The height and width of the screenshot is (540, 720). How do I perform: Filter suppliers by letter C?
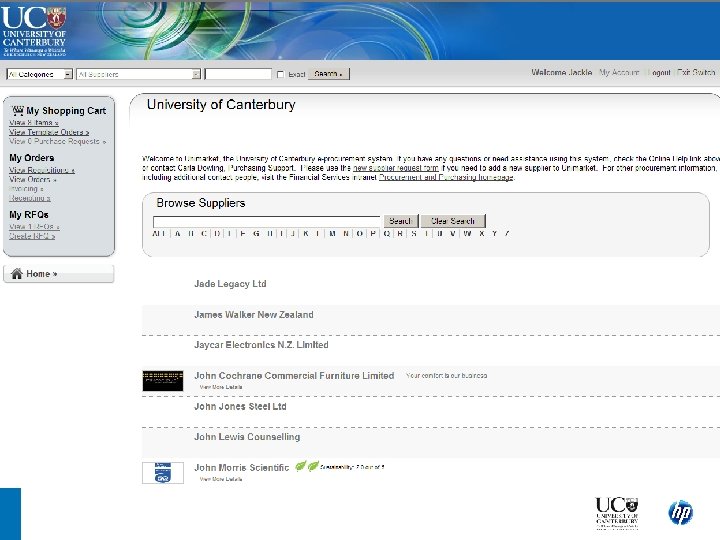pyautogui.click(x=204, y=233)
